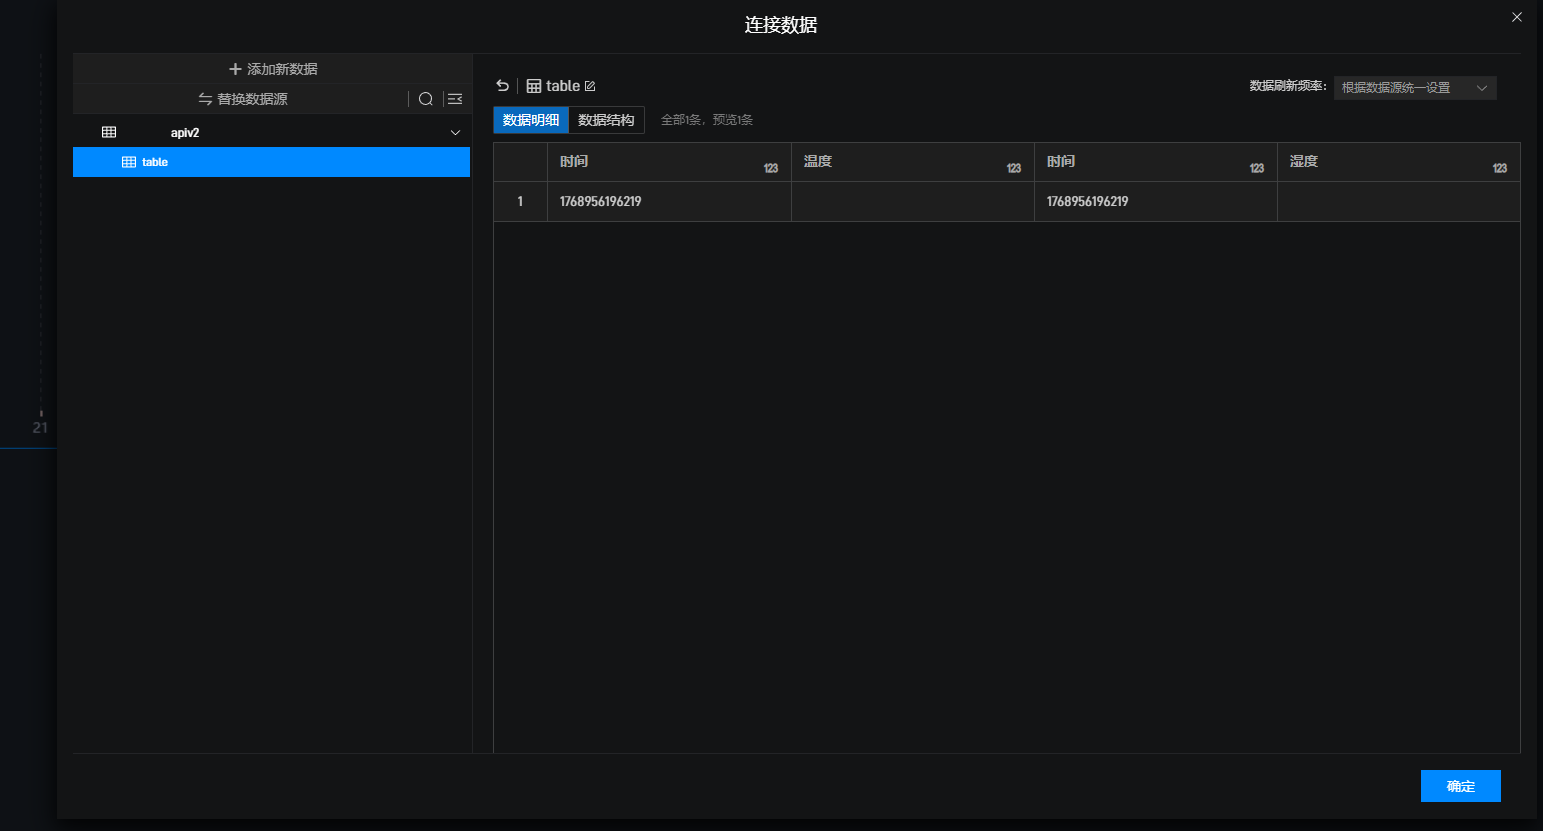Click the back arrow beside table title
The image size is (1543, 831).
click(x=502, y=86)
